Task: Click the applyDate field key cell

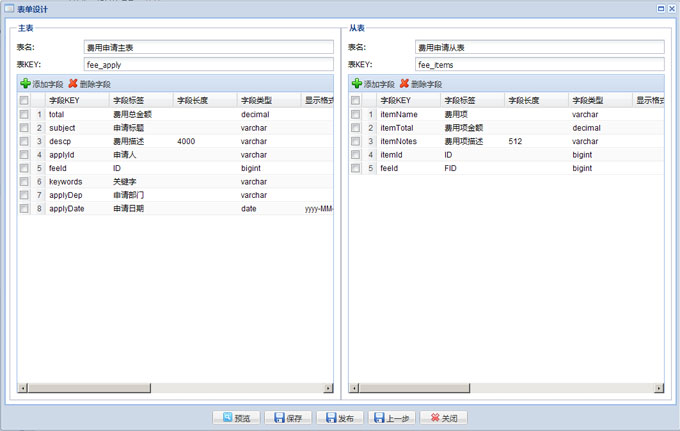Action: (77, 208)
